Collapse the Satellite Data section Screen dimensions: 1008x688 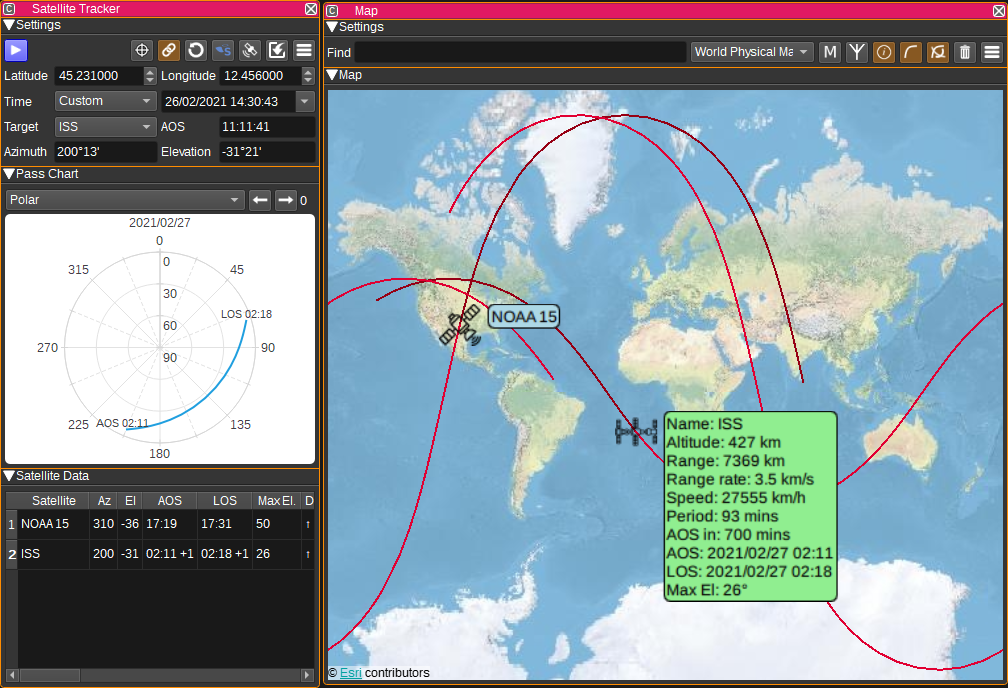9,476
